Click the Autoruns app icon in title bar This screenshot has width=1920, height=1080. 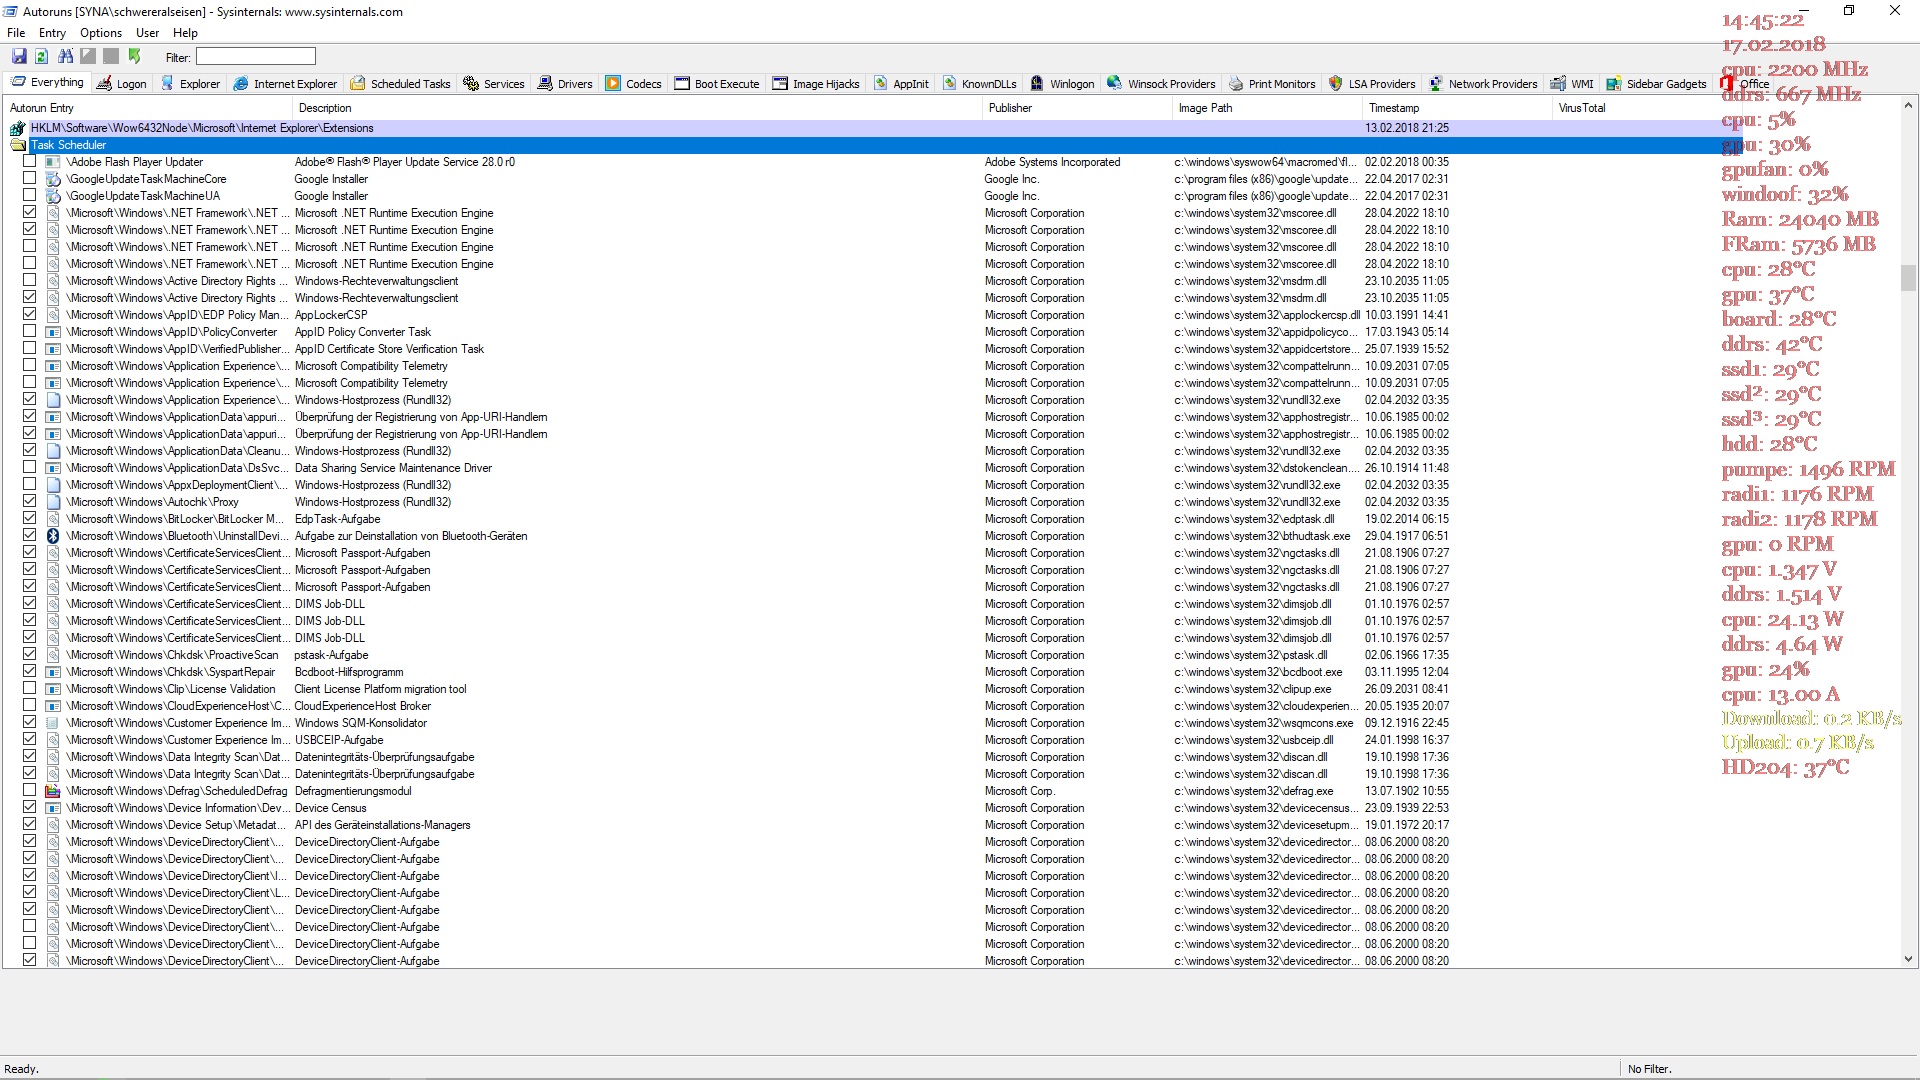tap(10, 12)
